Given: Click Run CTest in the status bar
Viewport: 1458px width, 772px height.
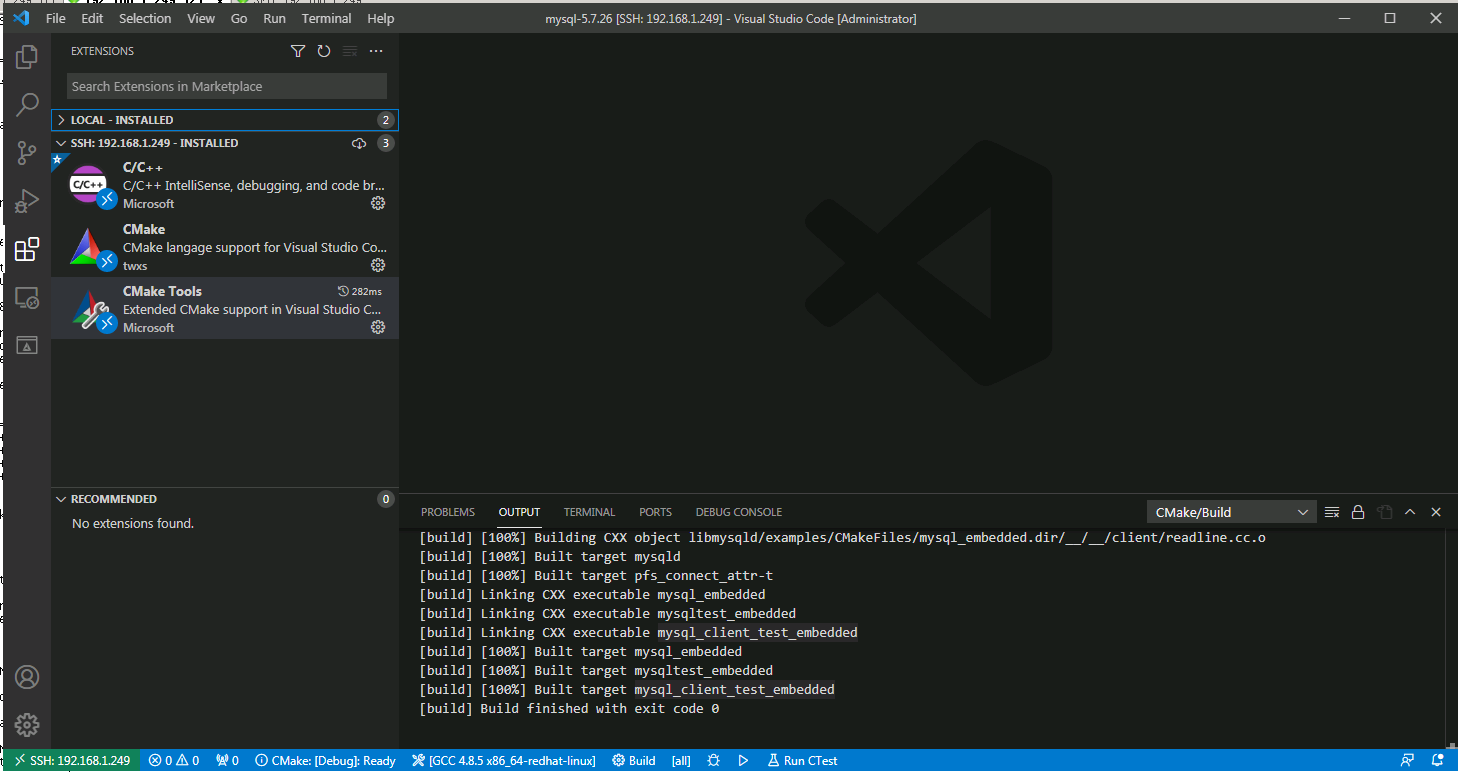Looking at the screenshot, I should click(x=802, y=760).
